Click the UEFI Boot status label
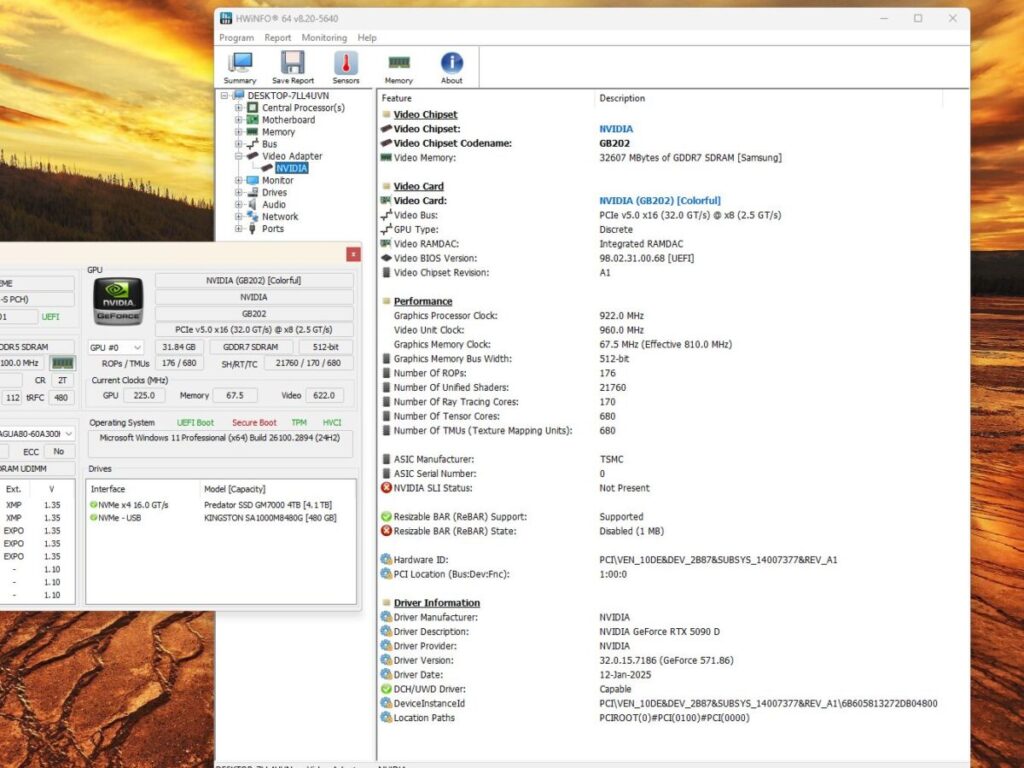Screen dimensions: 1024x768 point(195,423)
